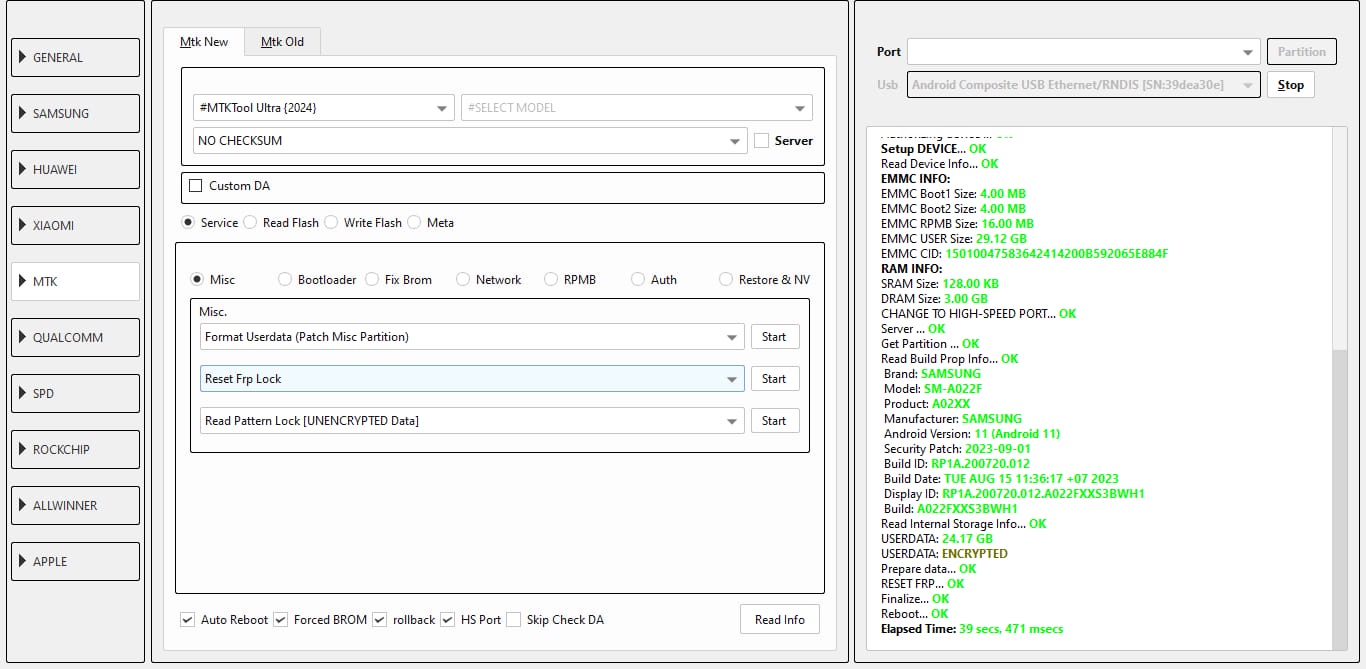Switch to the Mtk Old tab
The width and height of the screenshot is (1366, 669).
(282, 42)
